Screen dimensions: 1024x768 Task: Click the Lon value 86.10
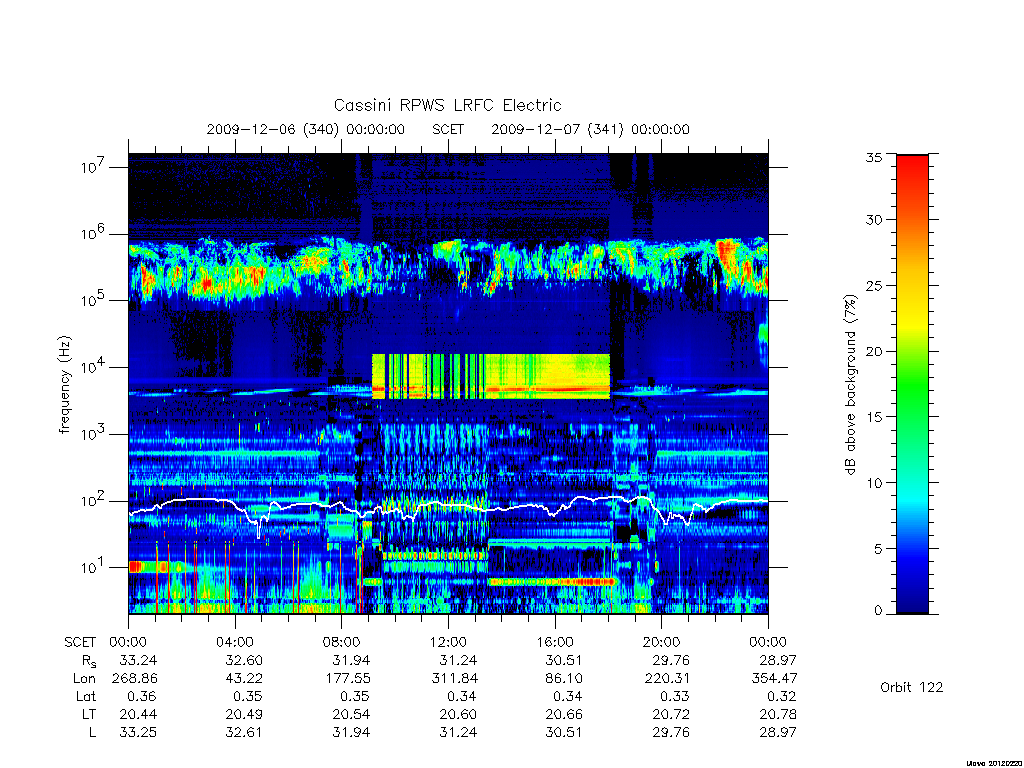[x=564, y=679]
